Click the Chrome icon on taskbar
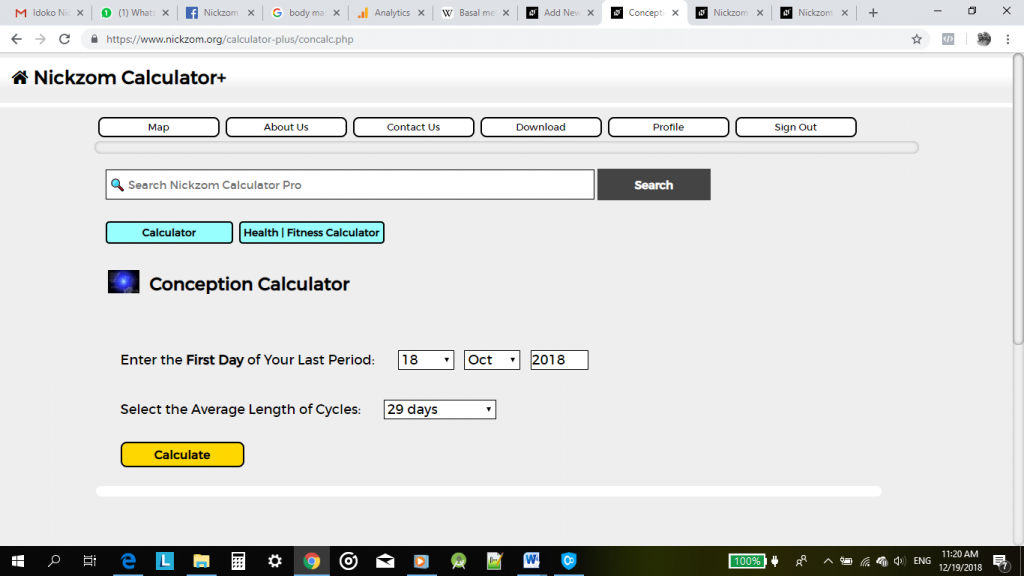This screenshot has width=1024, height=576. [x=312, y=561]
